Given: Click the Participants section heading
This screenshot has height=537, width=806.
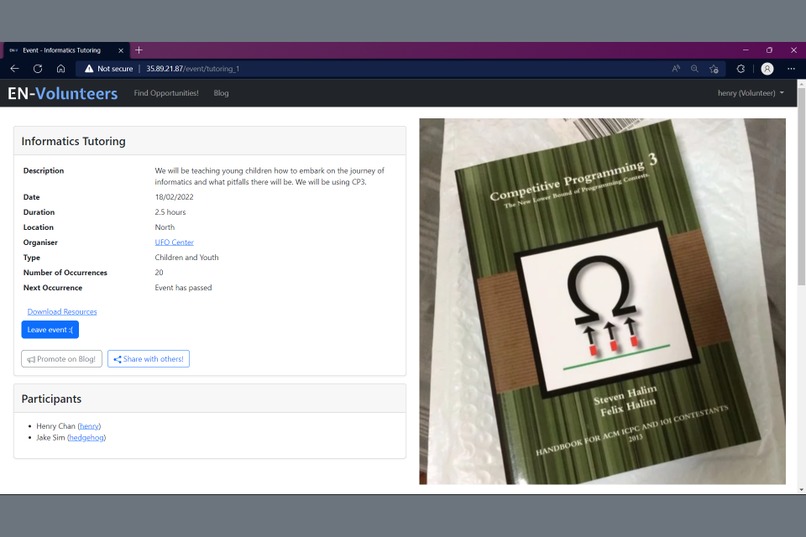Looking at the screenshot, I should 51,399.
